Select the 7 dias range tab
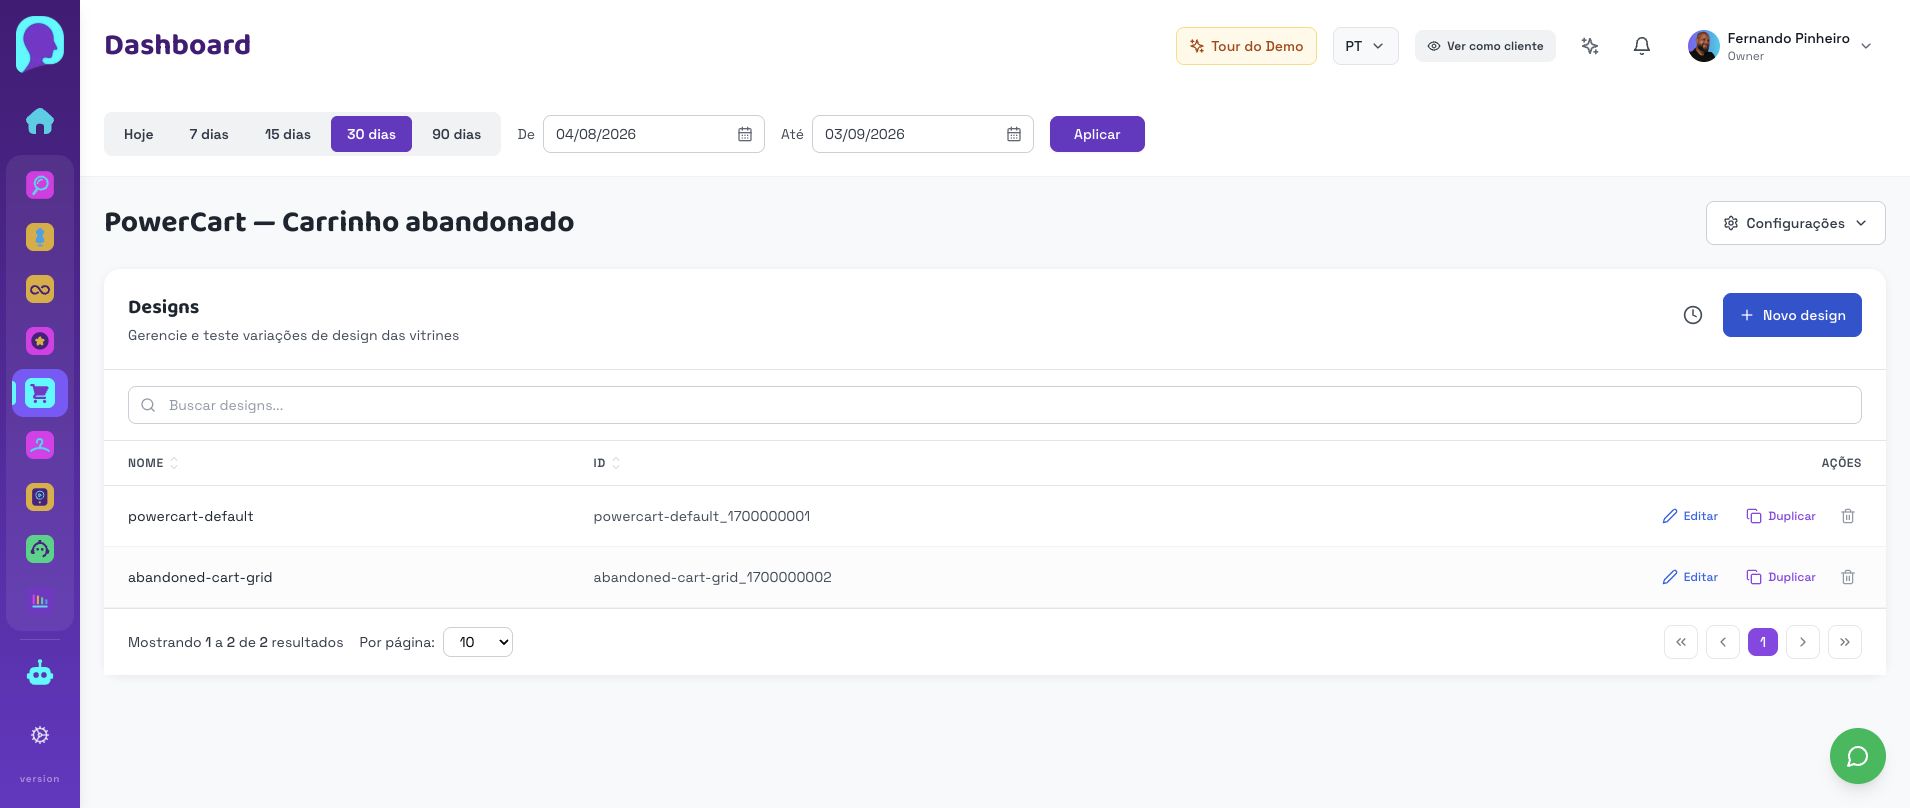Image resolution: width=1910 pixels, height=808 pixels. tap(209, 134)
